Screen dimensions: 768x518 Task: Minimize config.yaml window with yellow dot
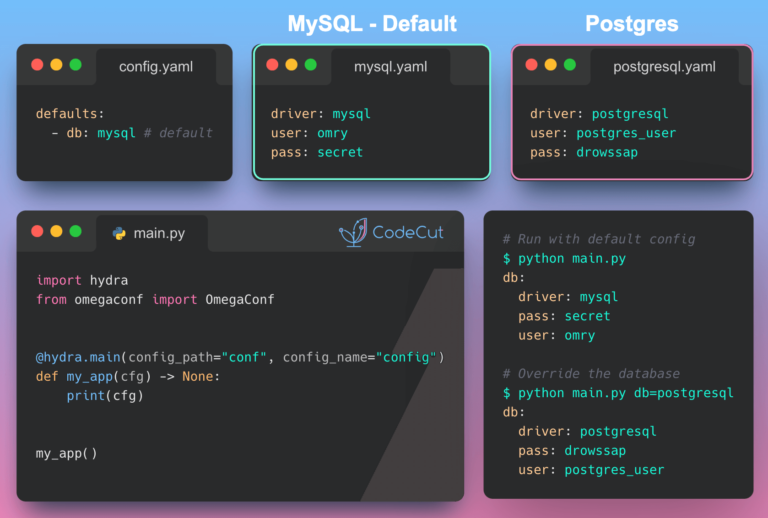56,65
